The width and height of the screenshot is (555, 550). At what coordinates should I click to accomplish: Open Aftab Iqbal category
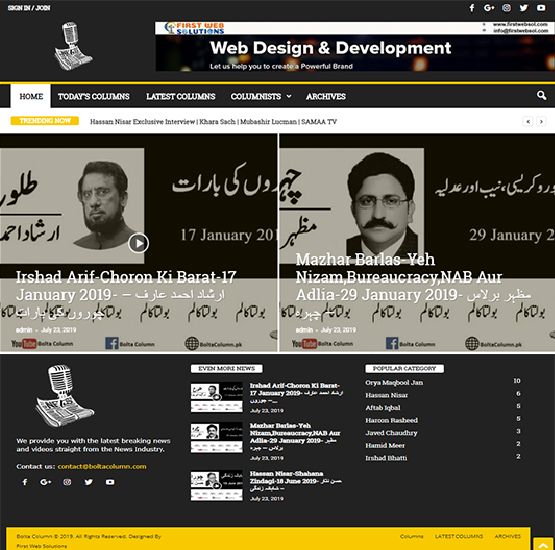383,408
